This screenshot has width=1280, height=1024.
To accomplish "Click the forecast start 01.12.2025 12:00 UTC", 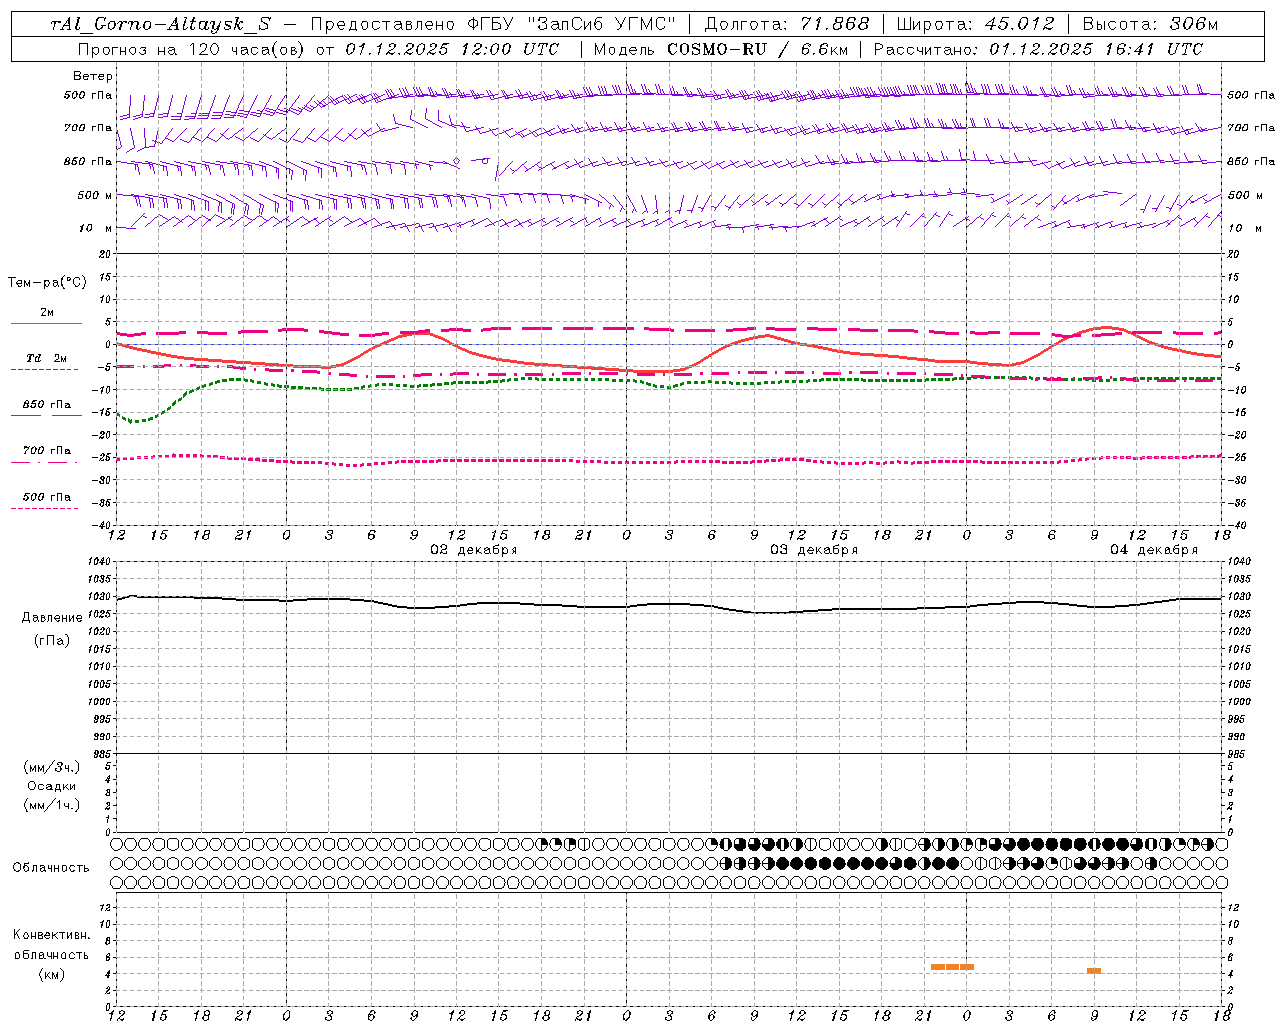I will [452, 49].
